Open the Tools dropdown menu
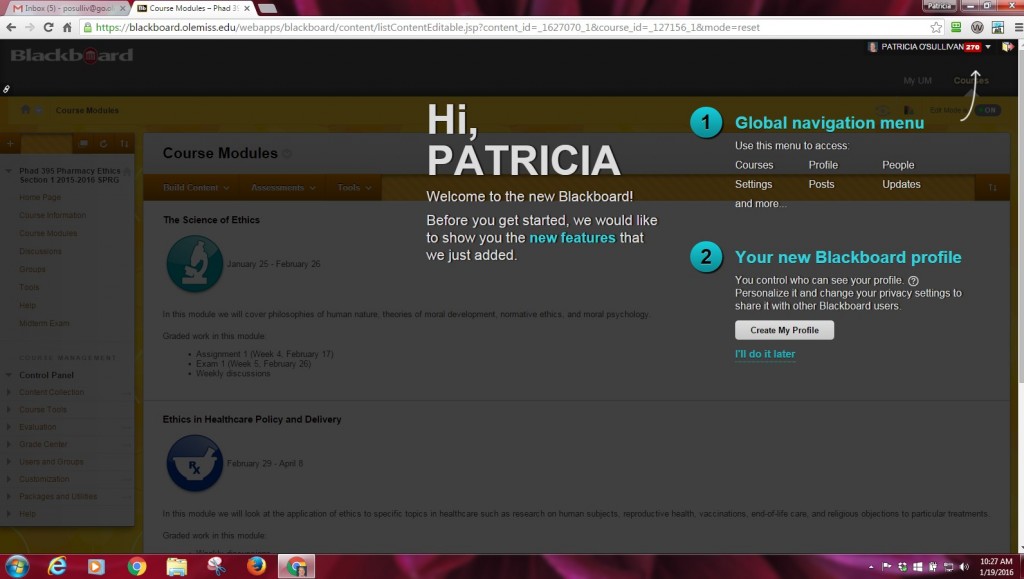The height and width of the screenshot is (579, 1024). tap(355, 187)
